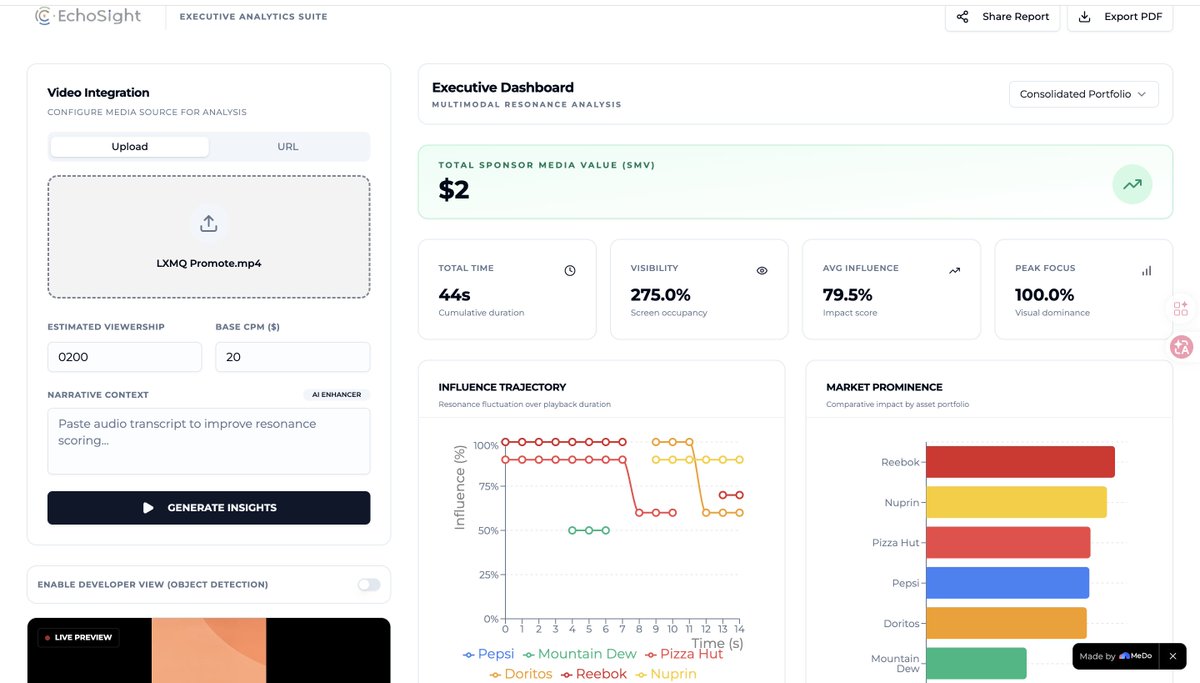This screenshot has height=683, width=1200.
Task: Click the 100.0% Peak Focus value
Action: 1045,295
